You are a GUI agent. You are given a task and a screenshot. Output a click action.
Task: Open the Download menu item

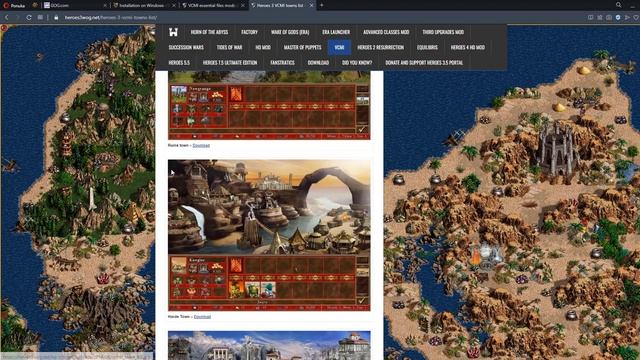[318, 62]
